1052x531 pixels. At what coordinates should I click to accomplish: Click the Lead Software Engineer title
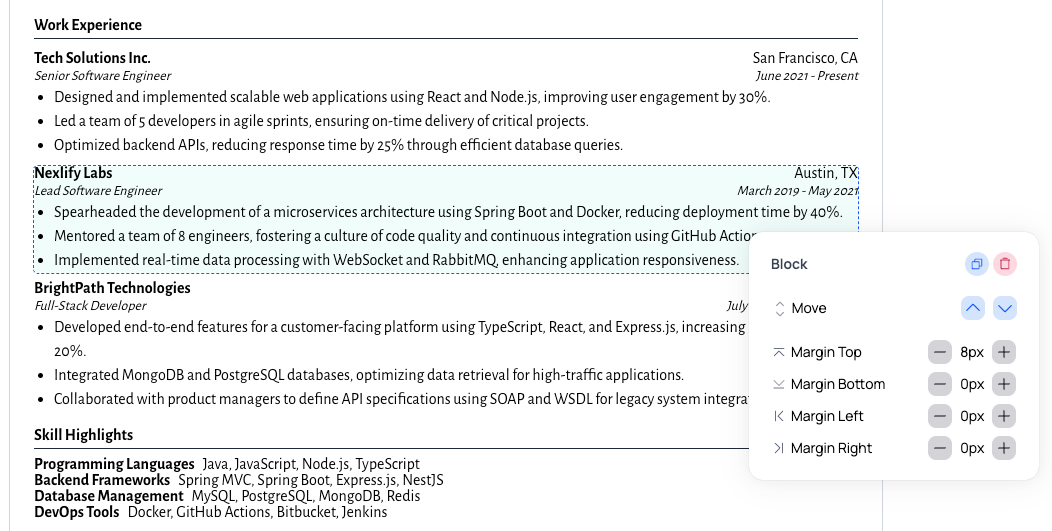98,191
